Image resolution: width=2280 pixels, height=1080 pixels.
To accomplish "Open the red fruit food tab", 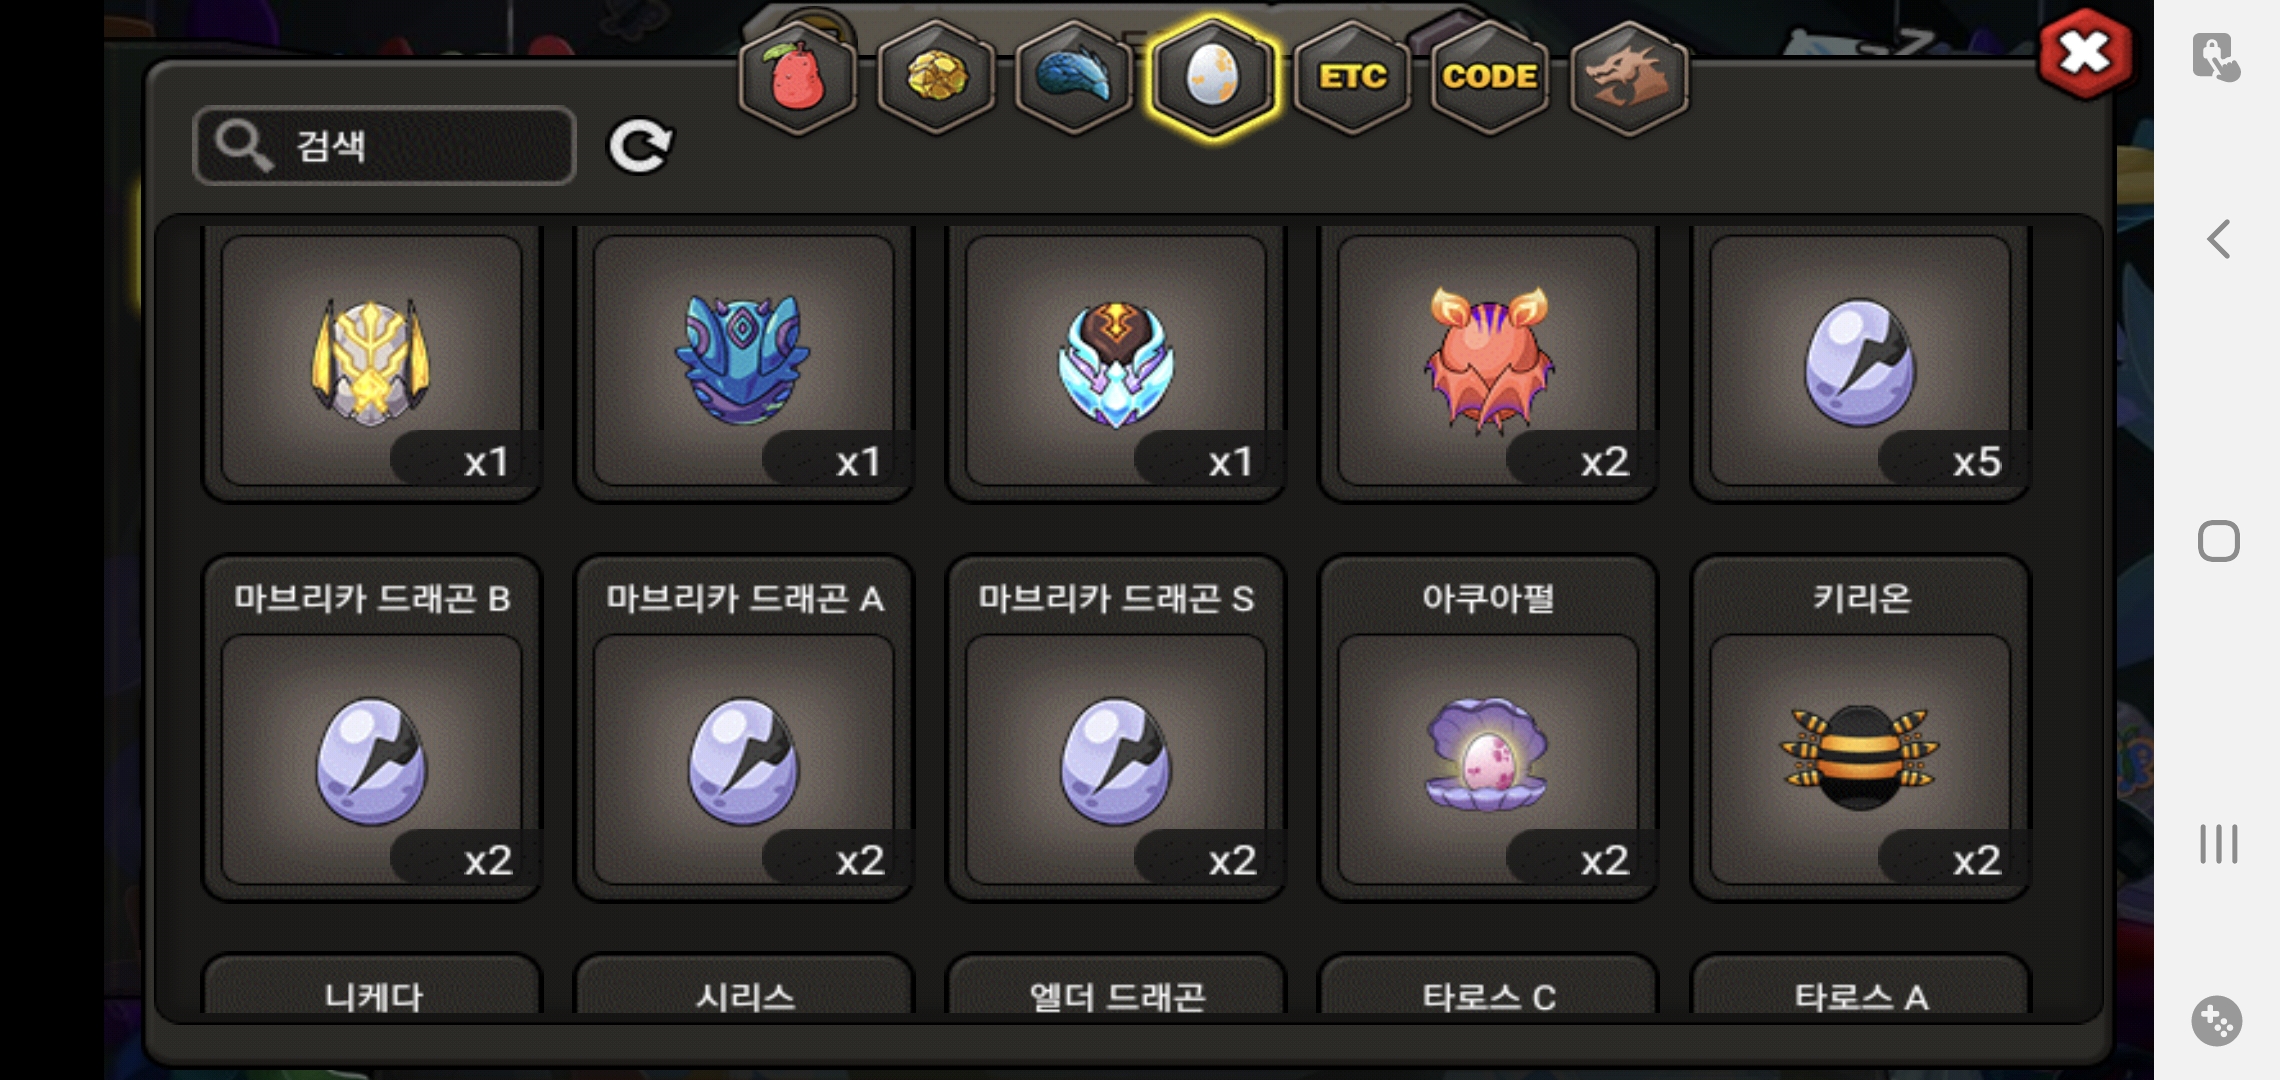I will pyautogui.click(x=797, y=78).
